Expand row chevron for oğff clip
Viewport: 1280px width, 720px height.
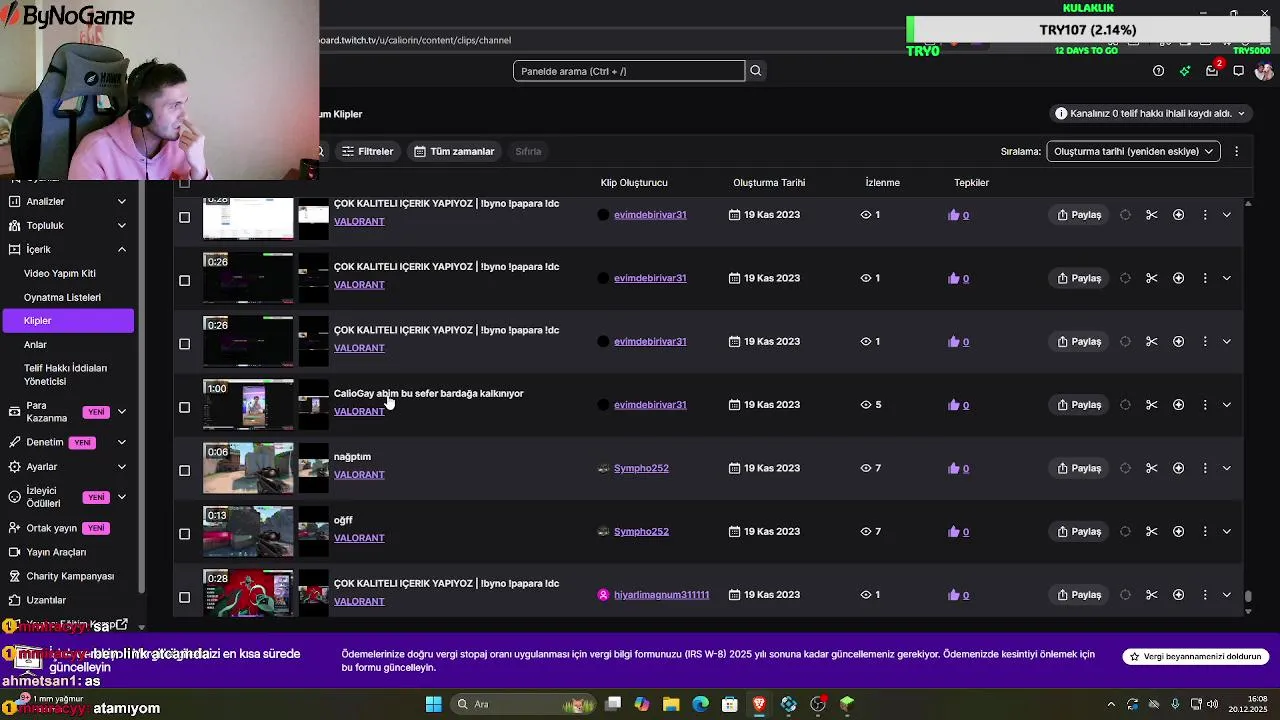pos(1227,531)
